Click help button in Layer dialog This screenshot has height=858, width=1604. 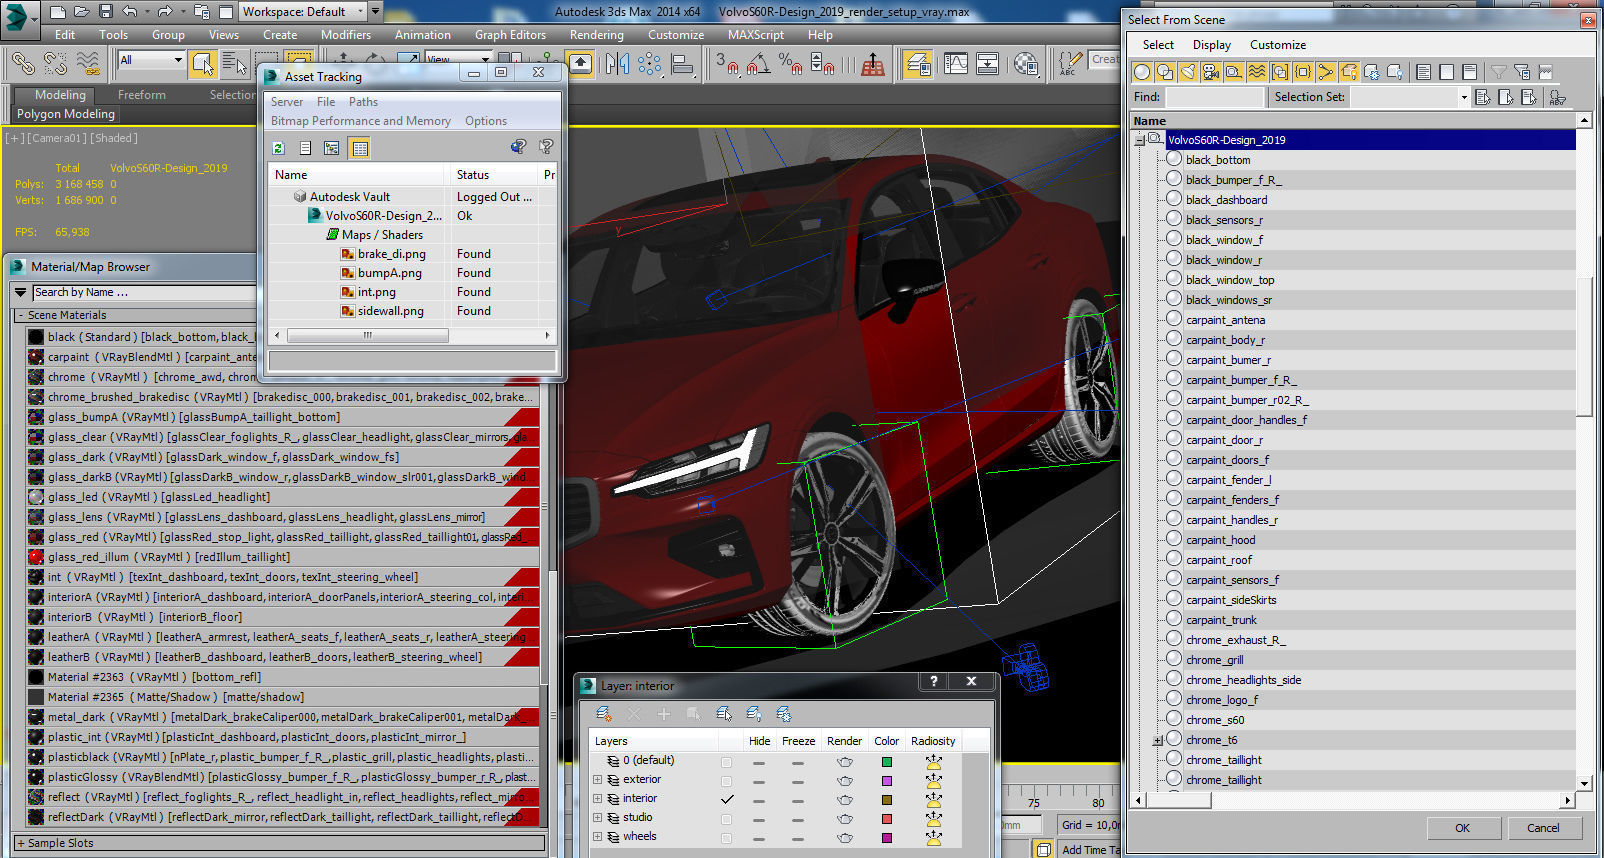coord(934,682)
